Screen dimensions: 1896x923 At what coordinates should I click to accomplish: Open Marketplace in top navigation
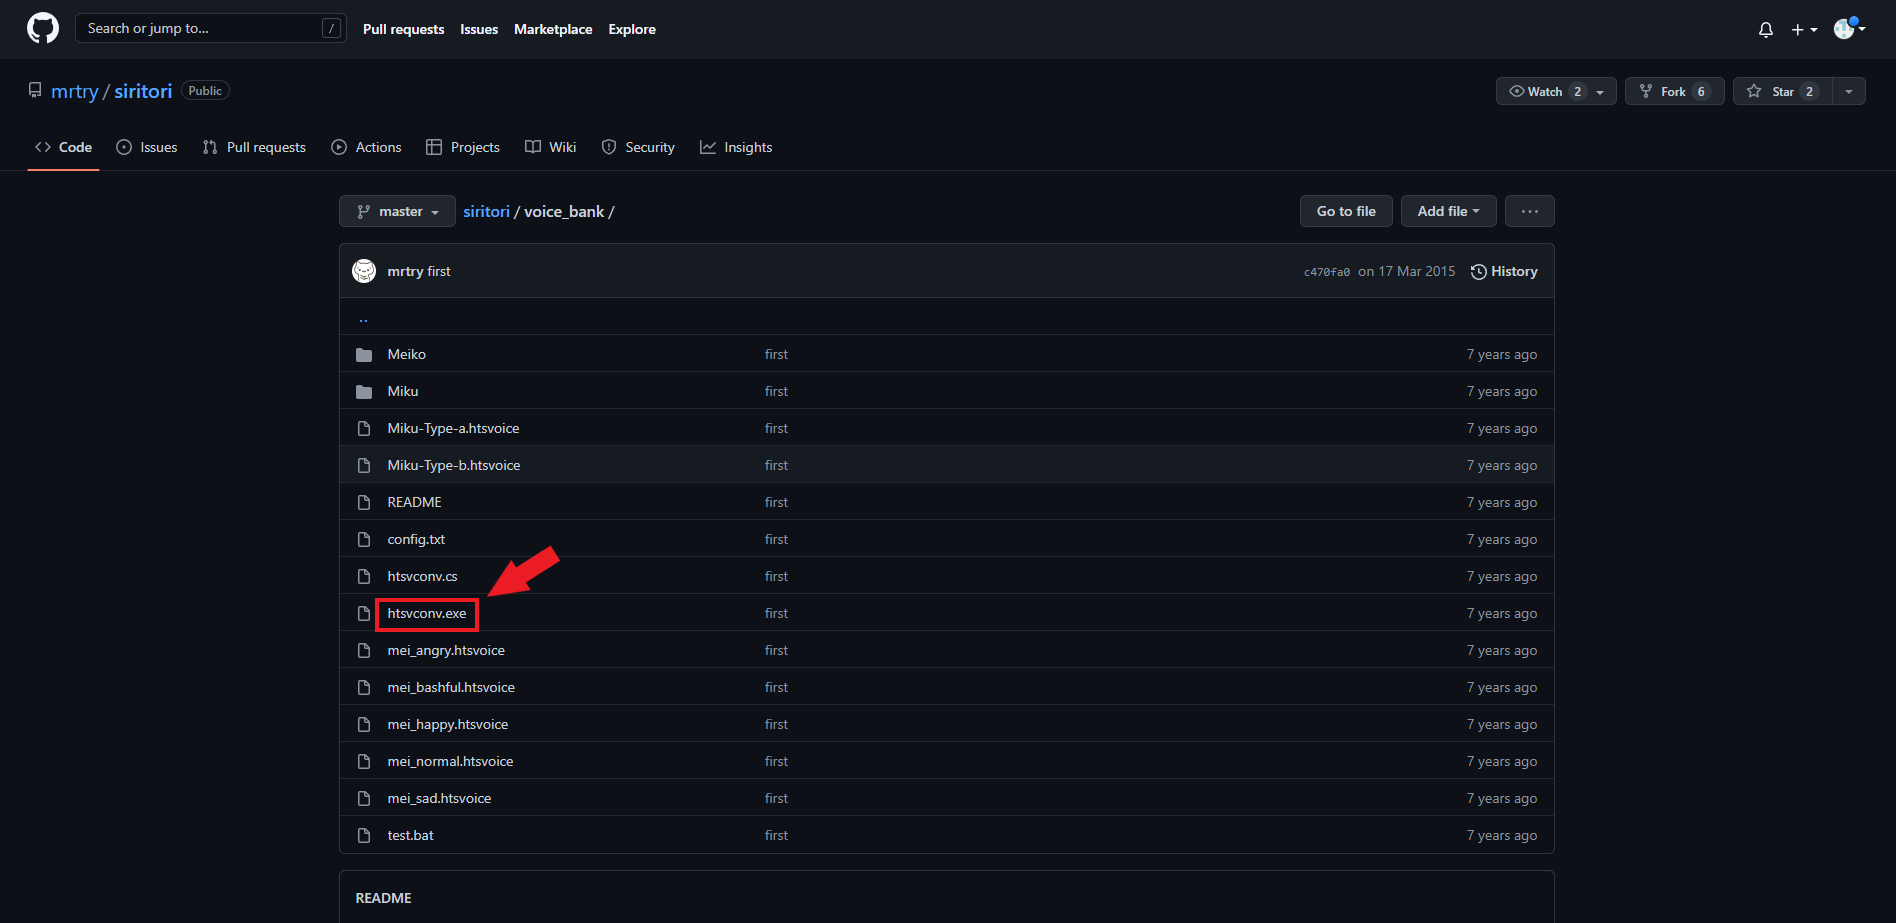553,29
